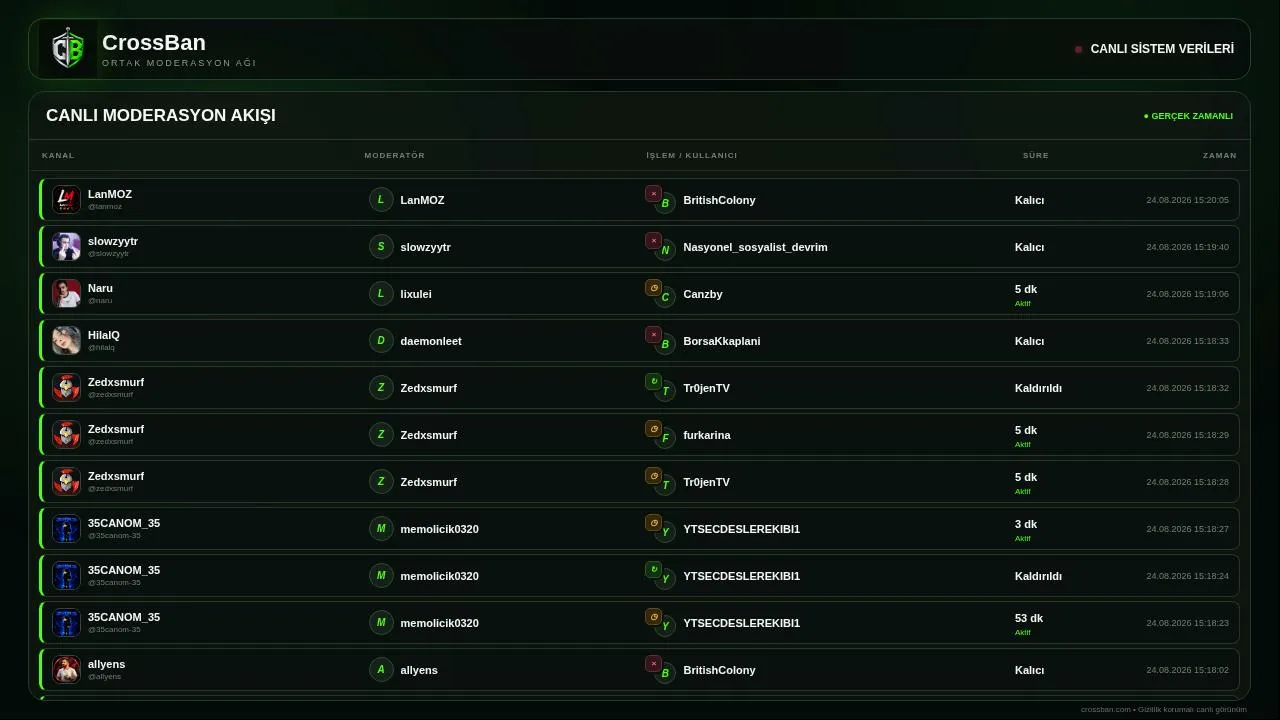This screenshot has width=1280, height=720.
Task: Click the Naru channel avatar
Action: (x=66, y=294)
